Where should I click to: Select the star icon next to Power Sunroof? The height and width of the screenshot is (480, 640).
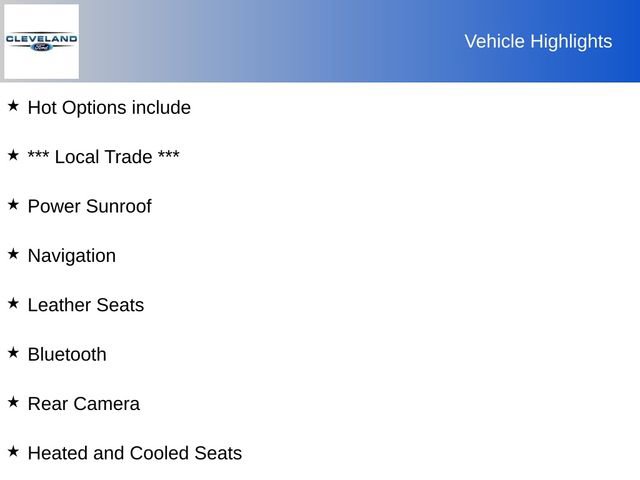(x=13, y=204)
